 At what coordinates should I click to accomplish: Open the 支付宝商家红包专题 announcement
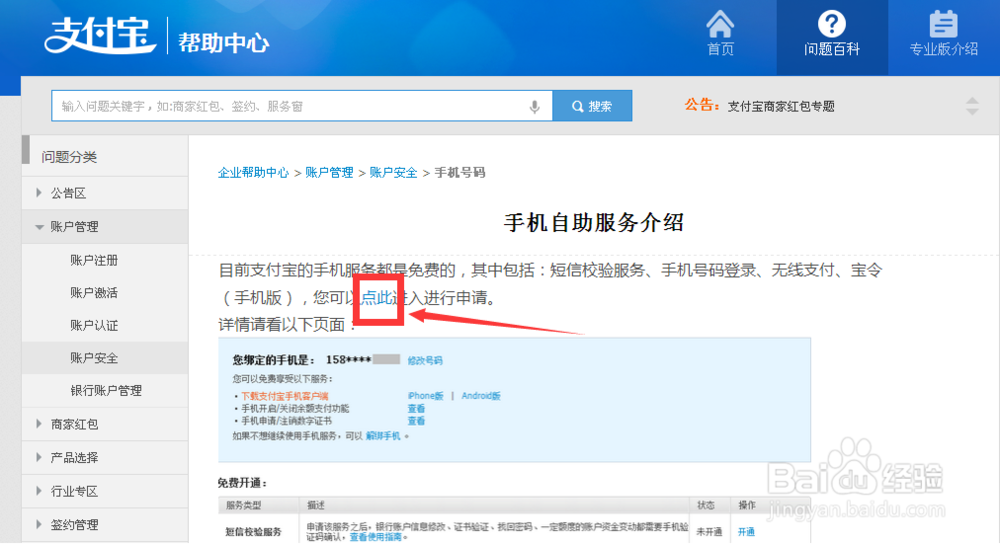point(781,107)
